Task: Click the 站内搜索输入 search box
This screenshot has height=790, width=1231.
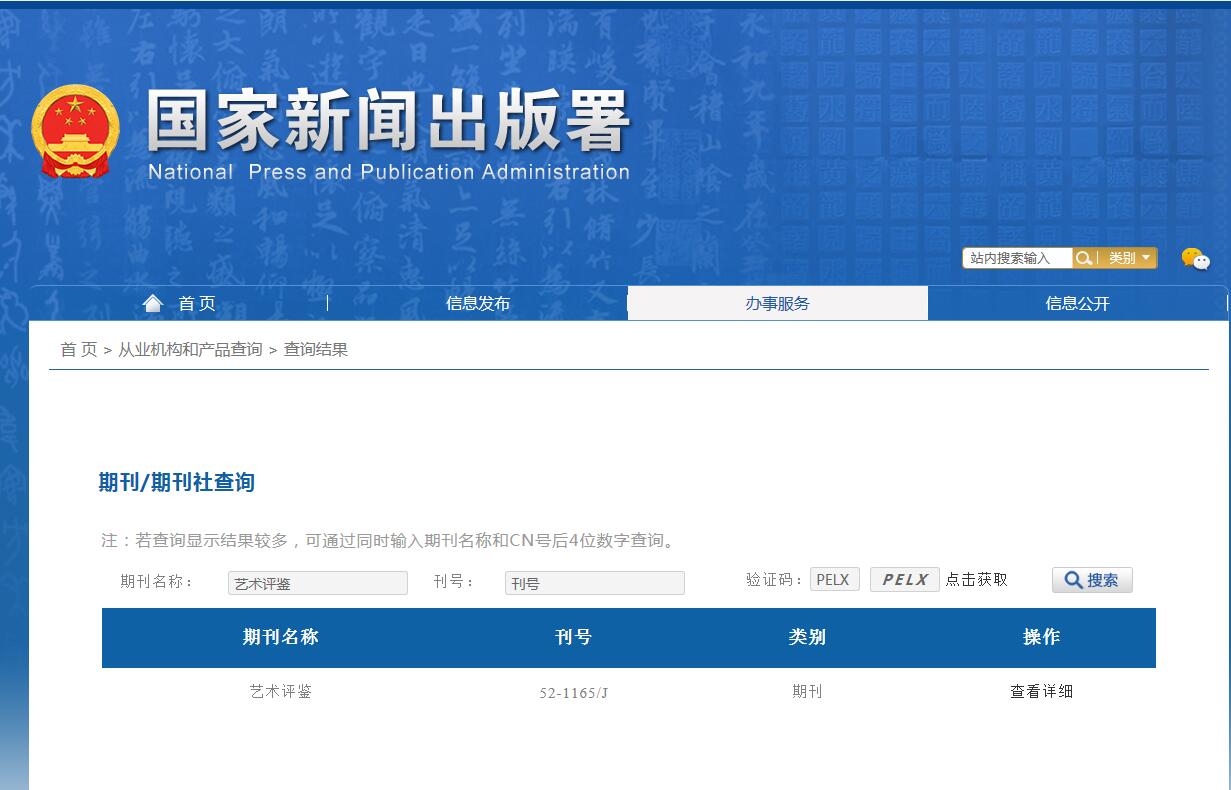Action: (1015, 257)
